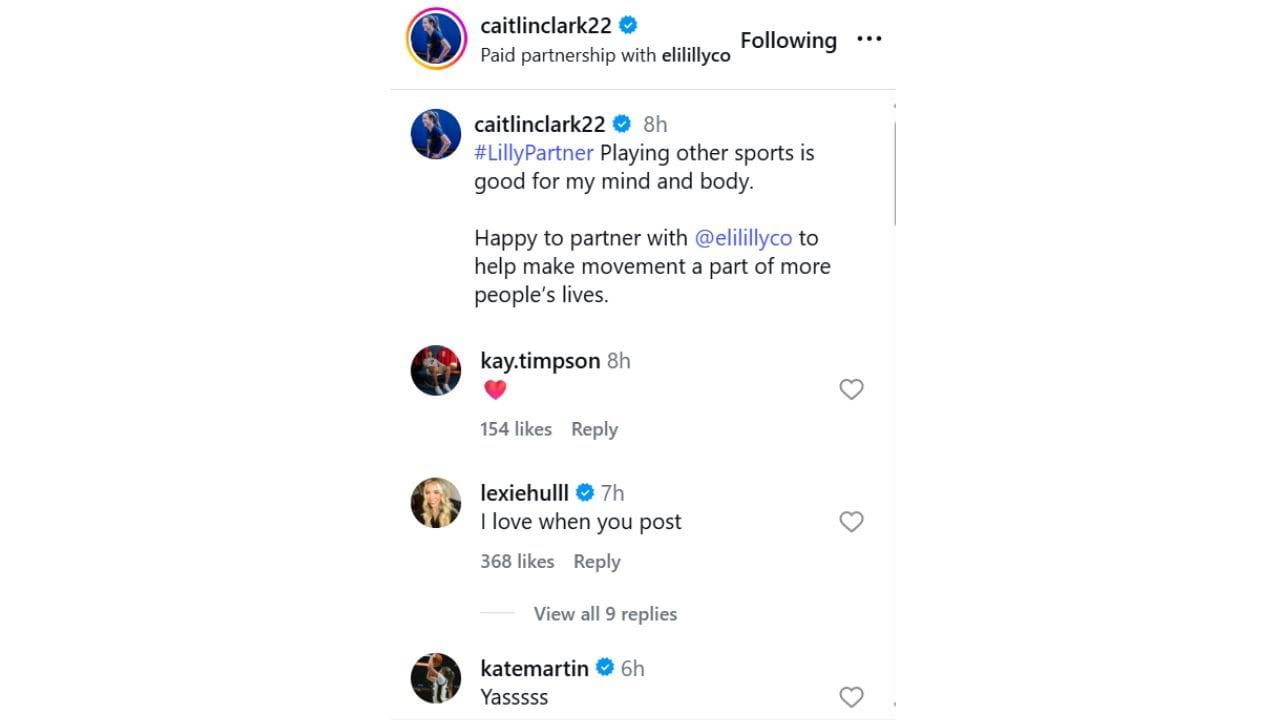Toggle like on katemartin's Yasssss comment
This screenshot has height=720, width=1280.
tap(851, 697)
